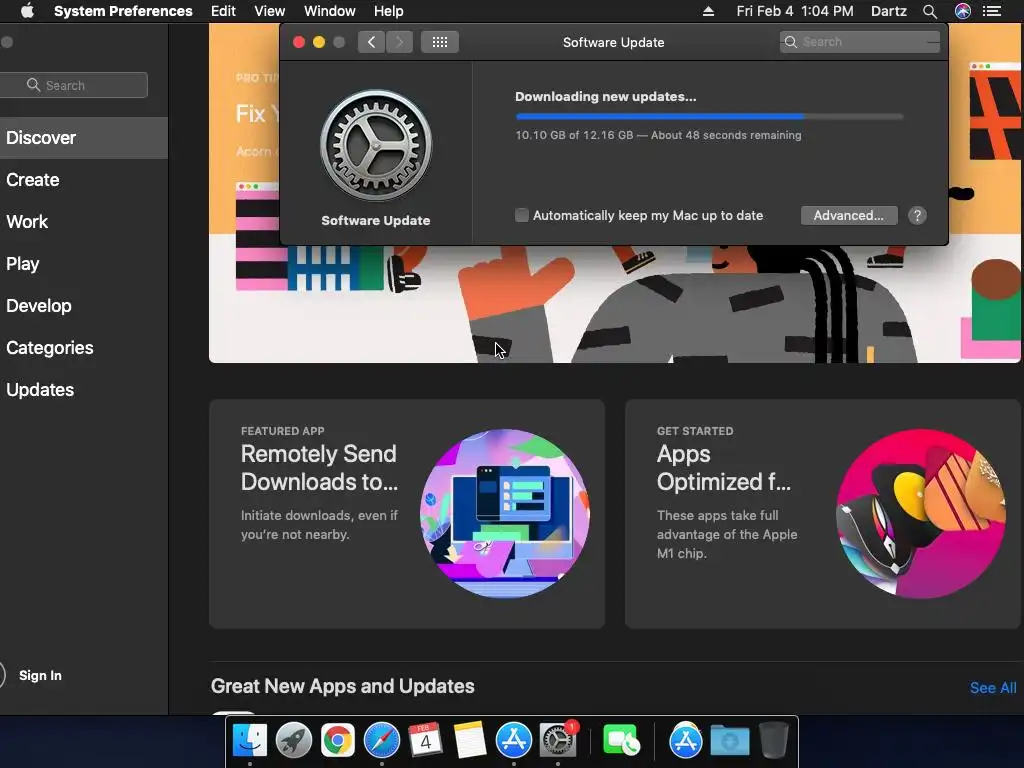Minimize the Software Update window
The height and width of the screenshot is (768, 1024).
point(319,42)
